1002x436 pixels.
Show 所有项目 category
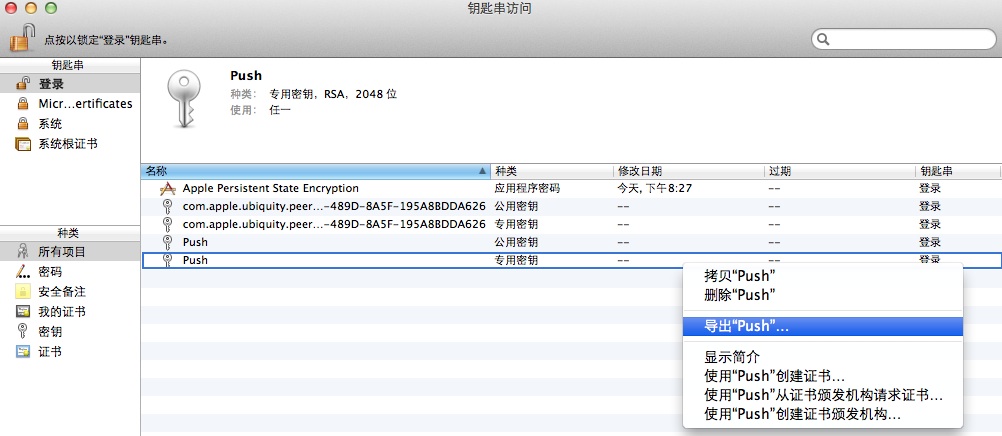[x=62, y=252]
